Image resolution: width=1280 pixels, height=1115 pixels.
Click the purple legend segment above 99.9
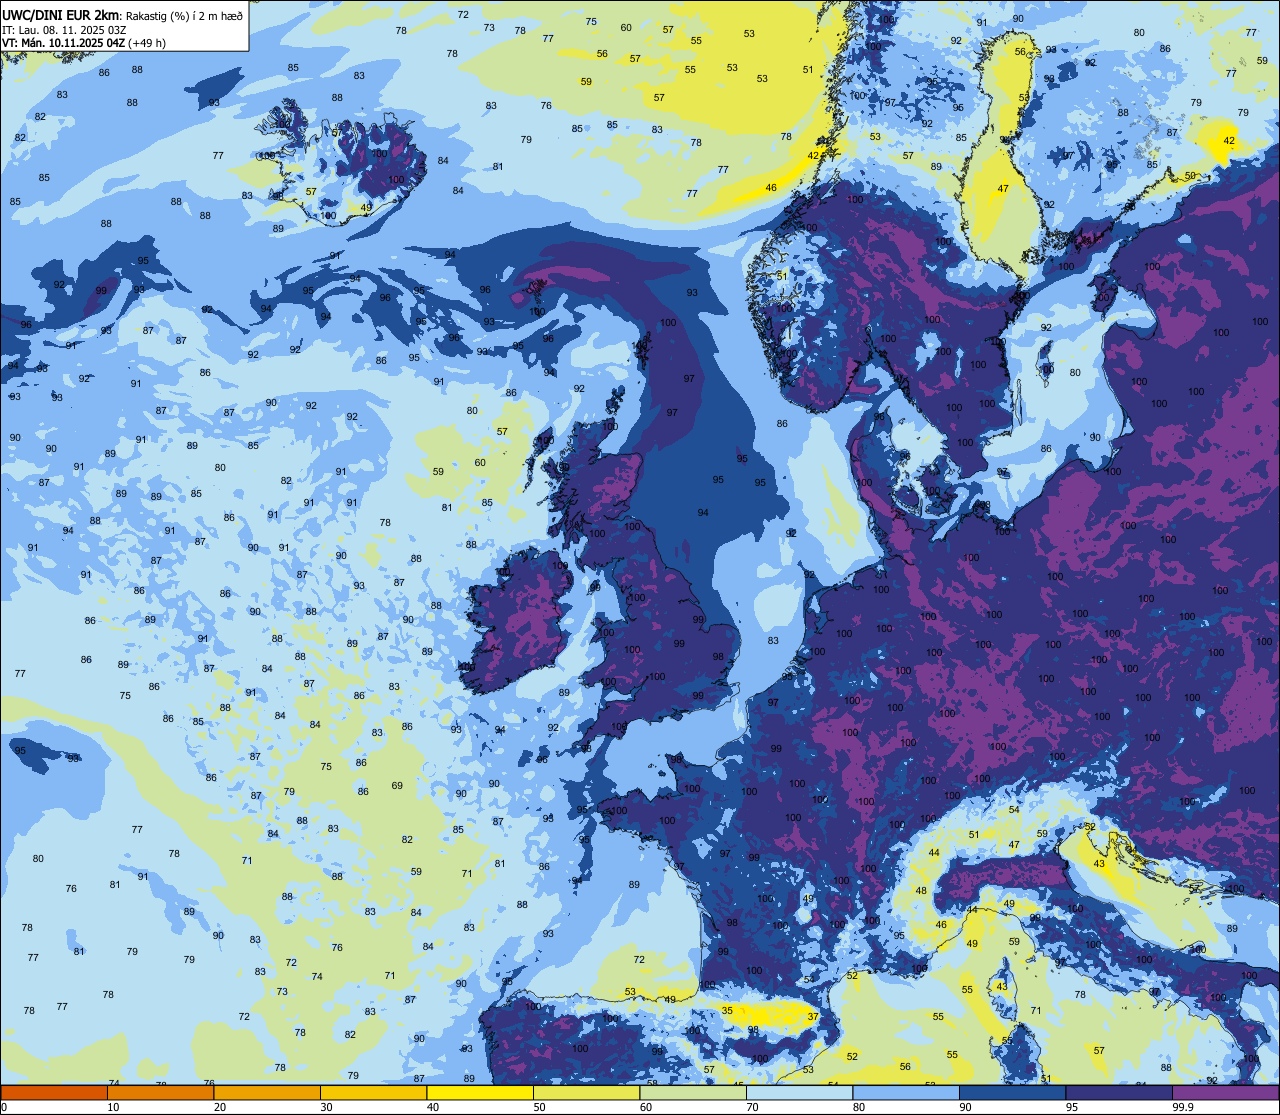(x=1225, y=1093)
